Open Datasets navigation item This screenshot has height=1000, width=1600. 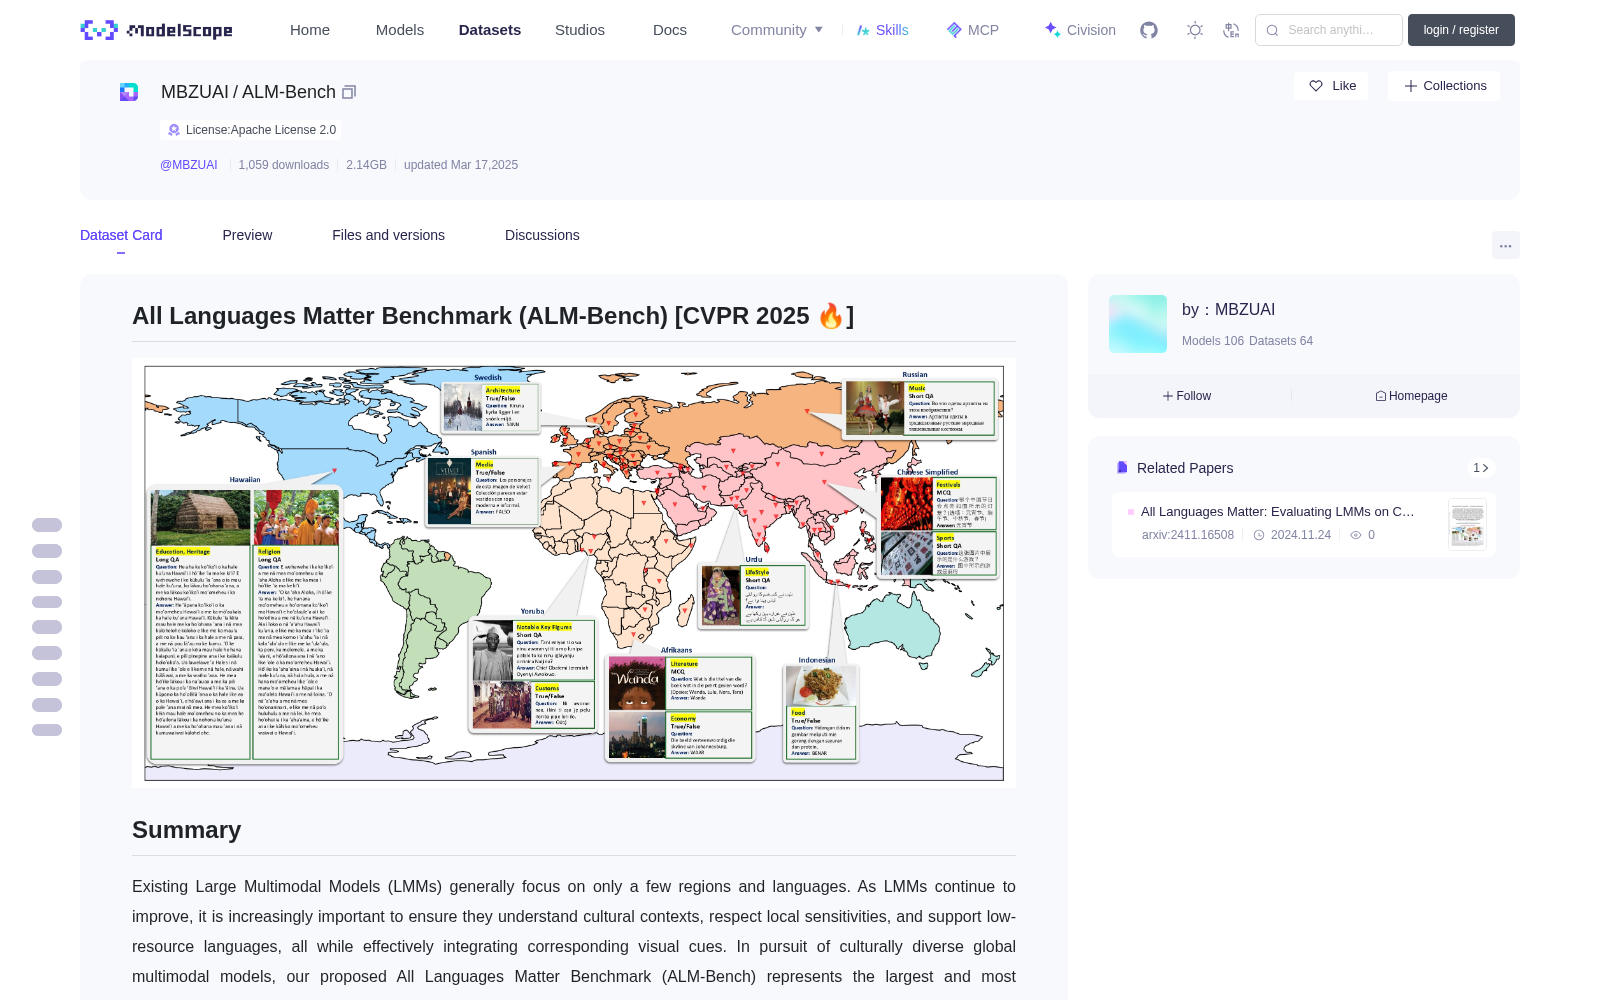click(490, 30)
